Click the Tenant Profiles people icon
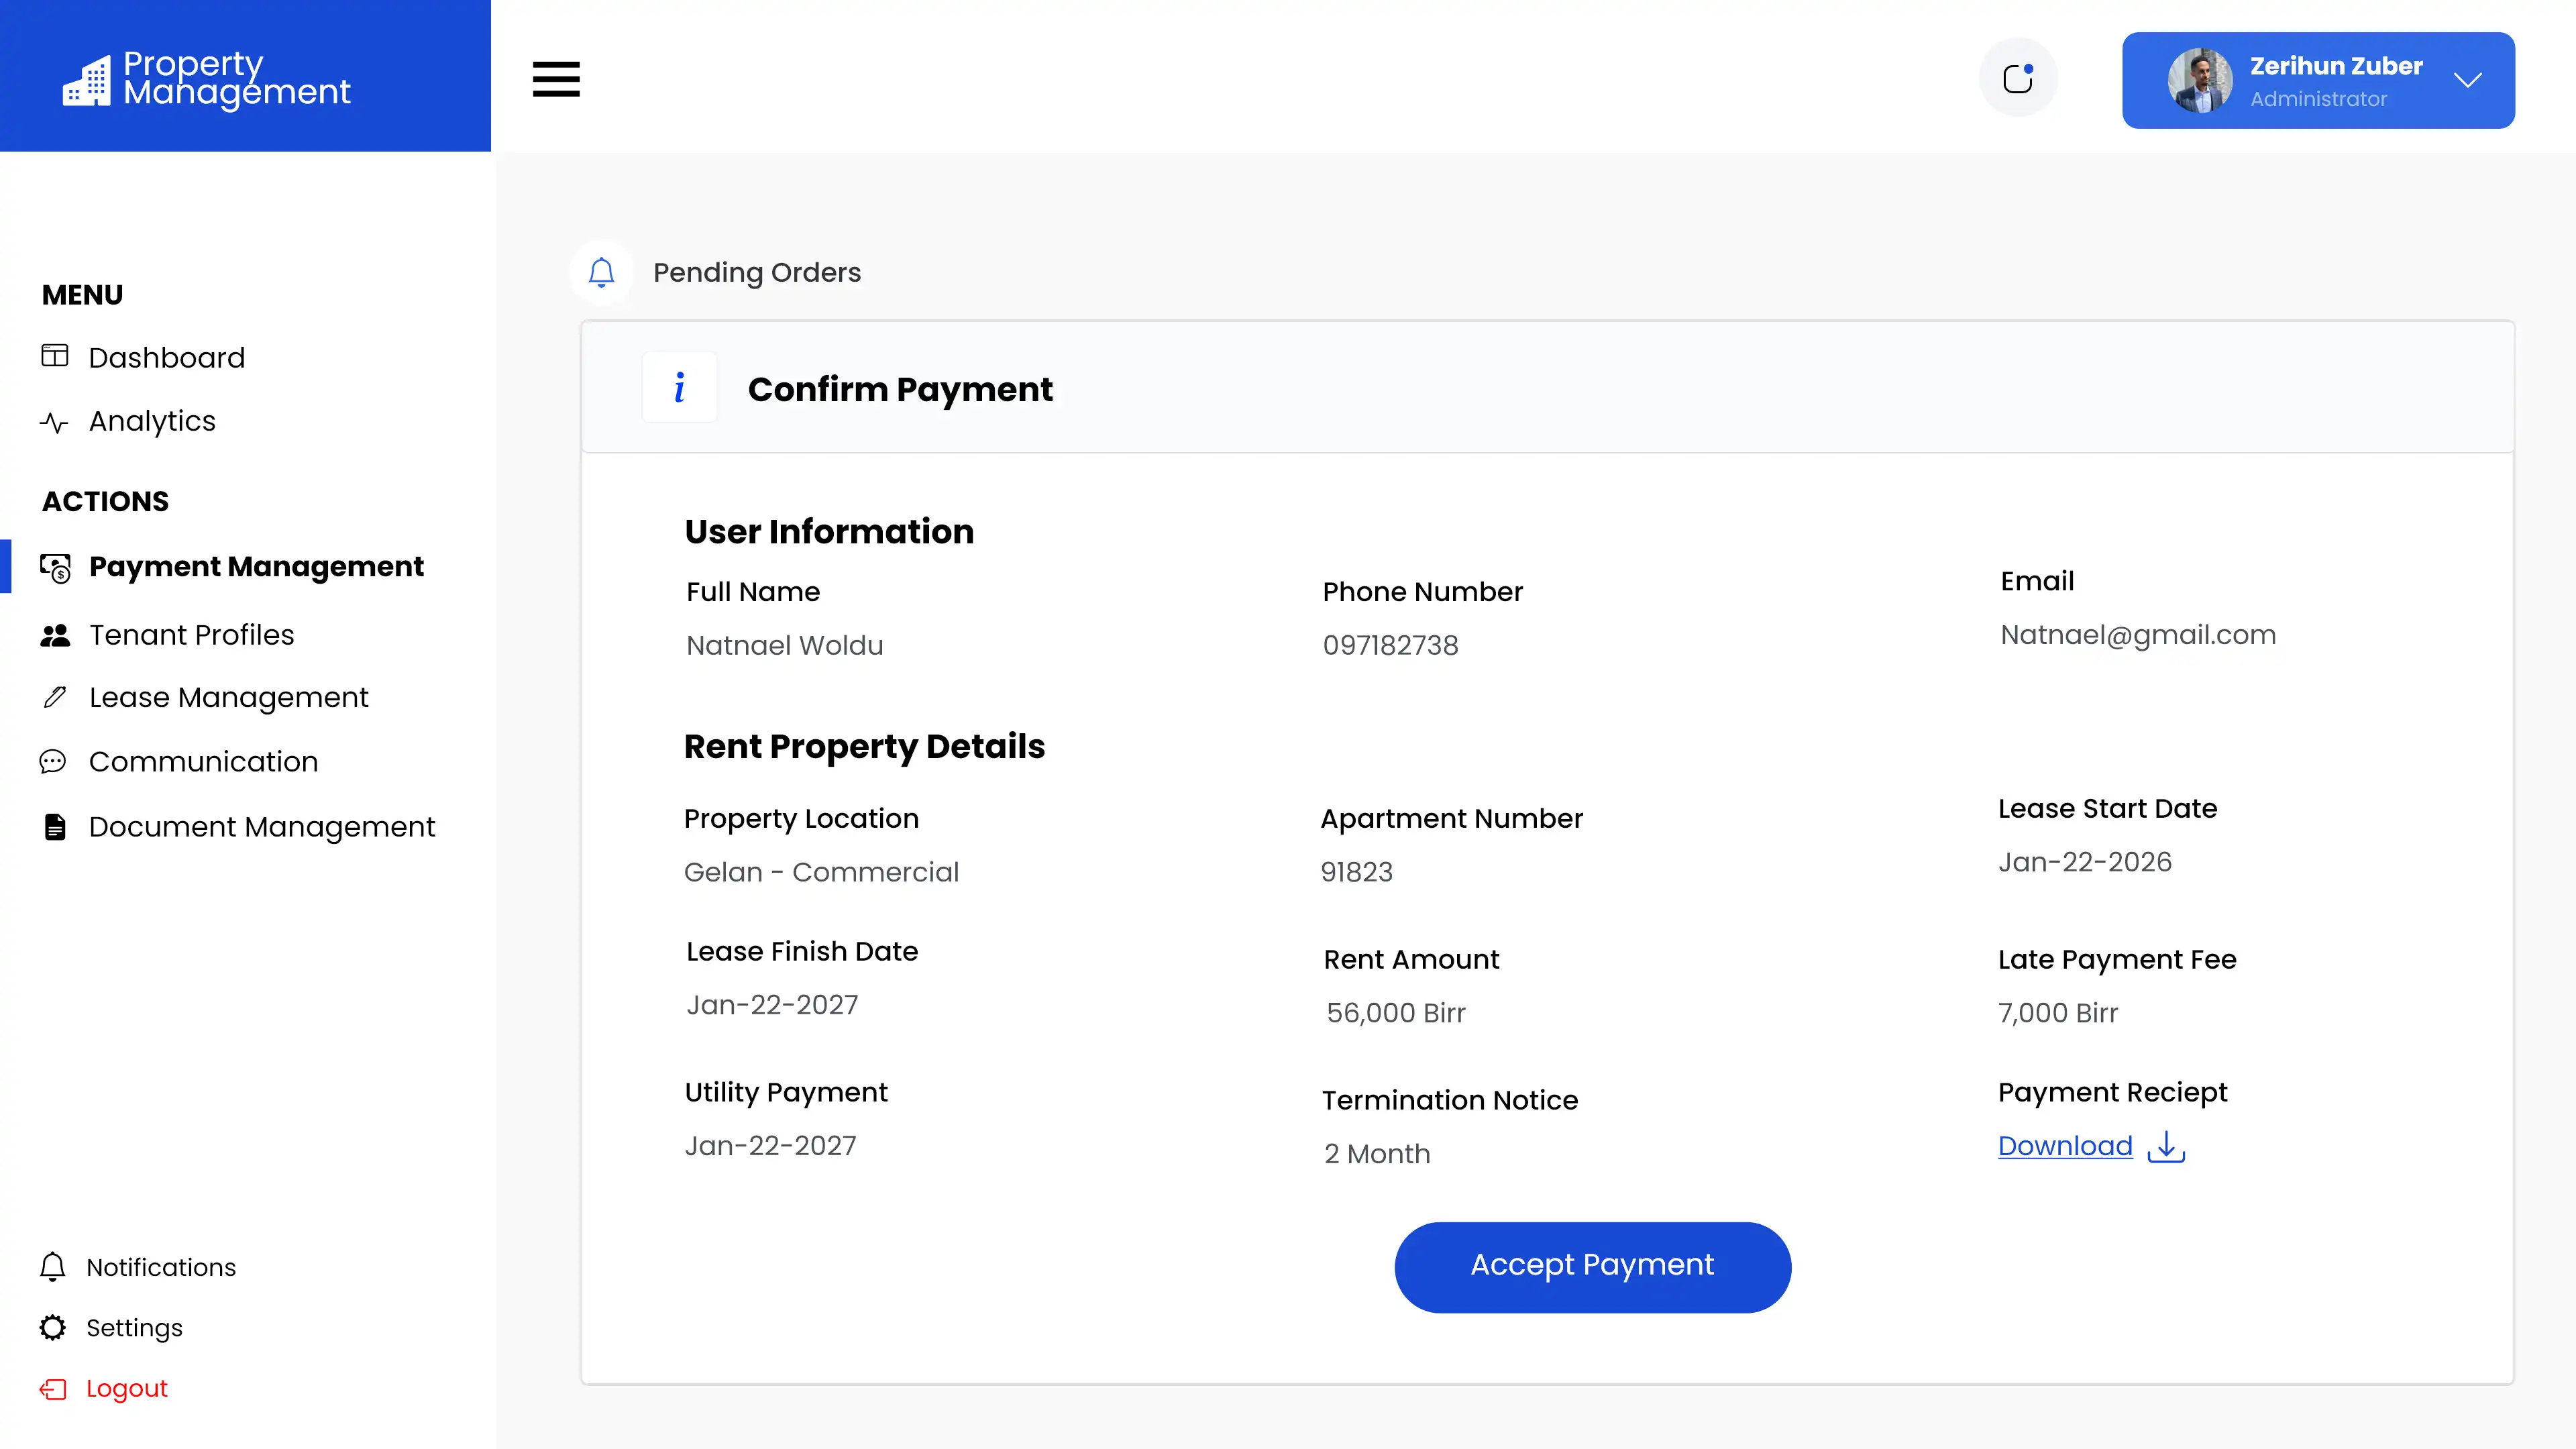Viewport: 2576px width, 1449px height. point(55,635)
